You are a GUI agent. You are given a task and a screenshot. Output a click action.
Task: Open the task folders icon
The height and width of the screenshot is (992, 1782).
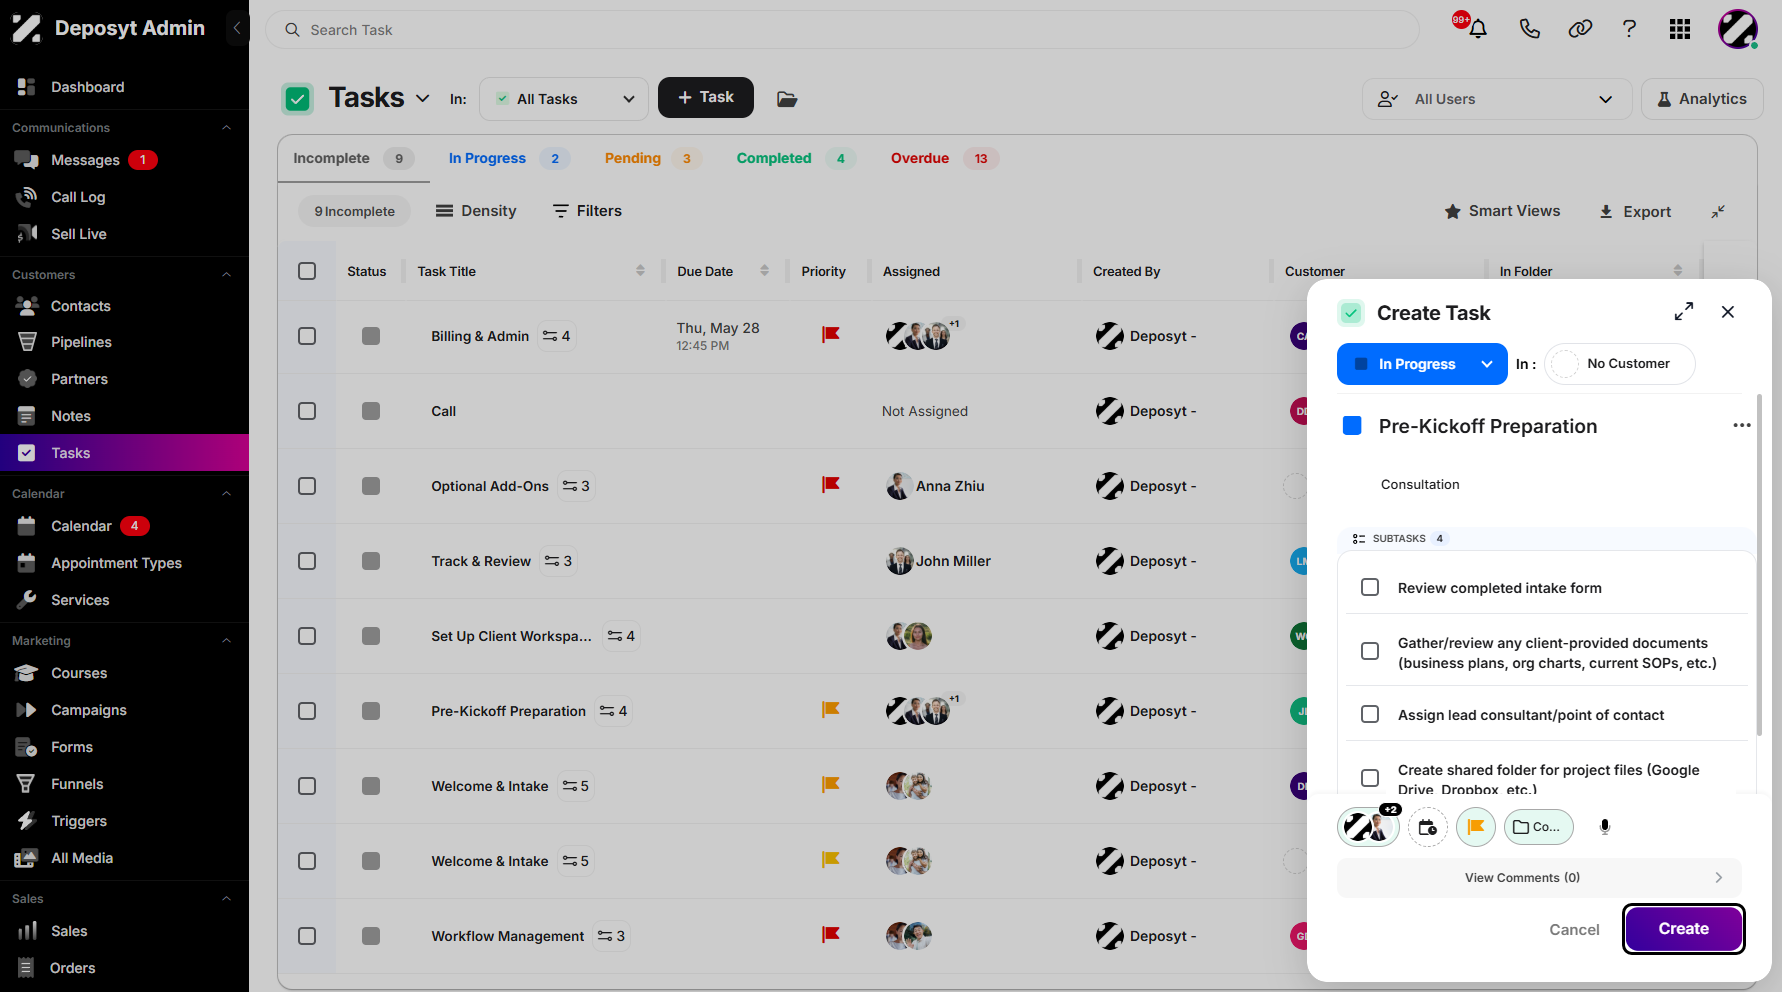click(787, 99)
